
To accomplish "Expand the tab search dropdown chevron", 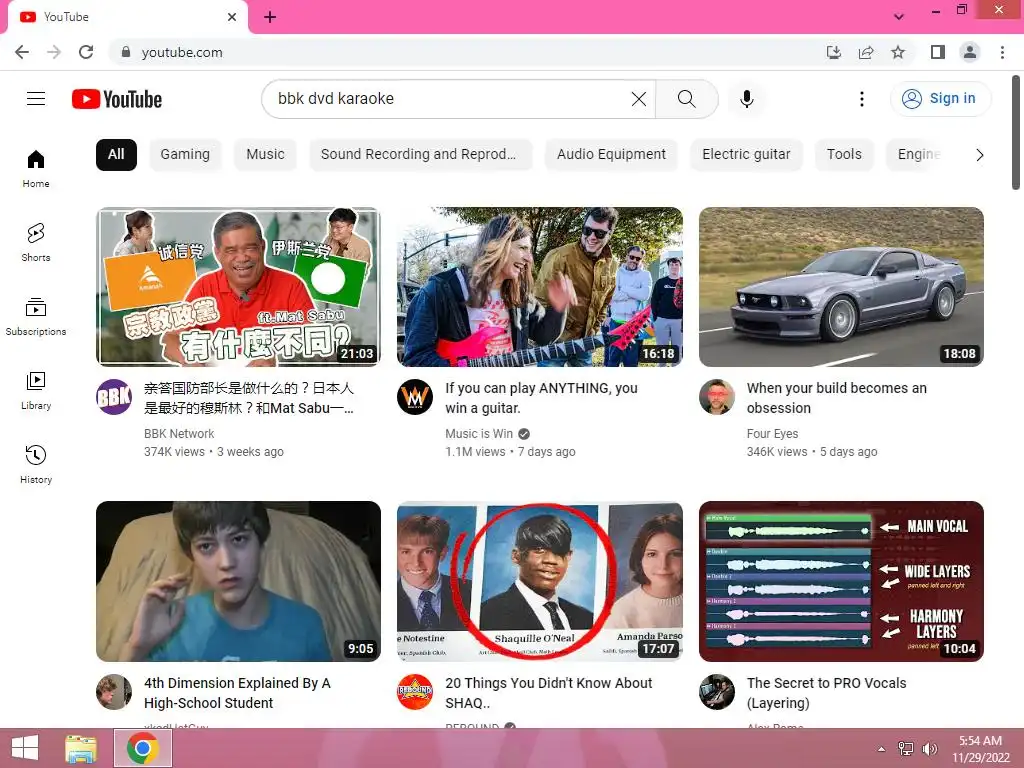I will pyautogui.click(x=899, y=17).
